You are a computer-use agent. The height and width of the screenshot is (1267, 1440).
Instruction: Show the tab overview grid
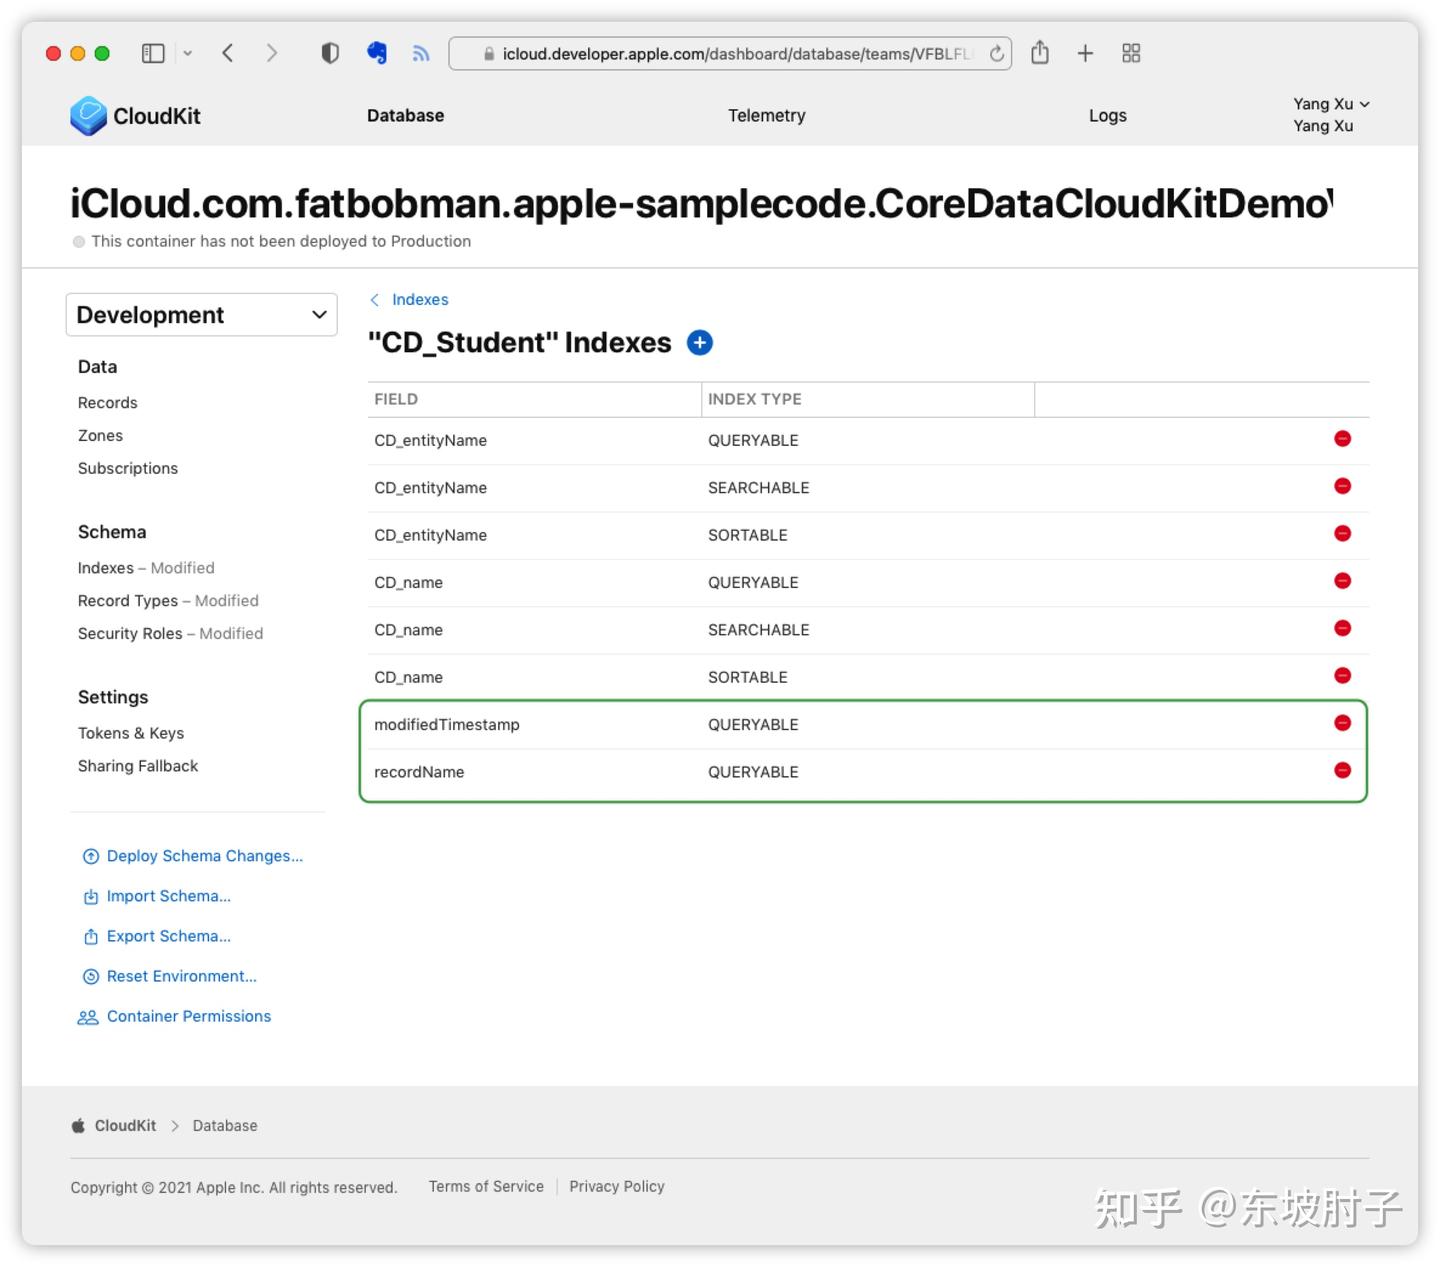[x=1131, y=53]
